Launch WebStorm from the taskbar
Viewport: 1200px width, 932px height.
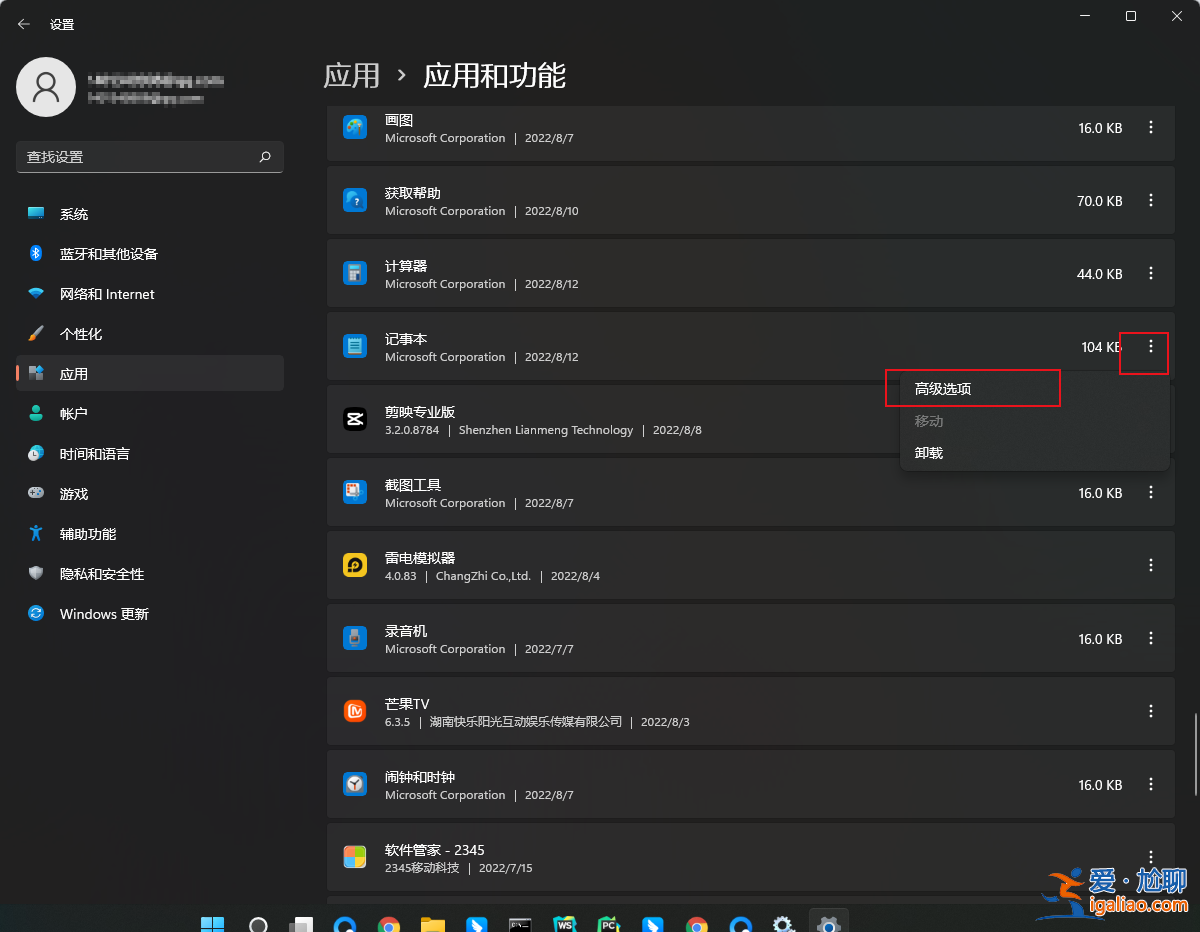(565, 922)
